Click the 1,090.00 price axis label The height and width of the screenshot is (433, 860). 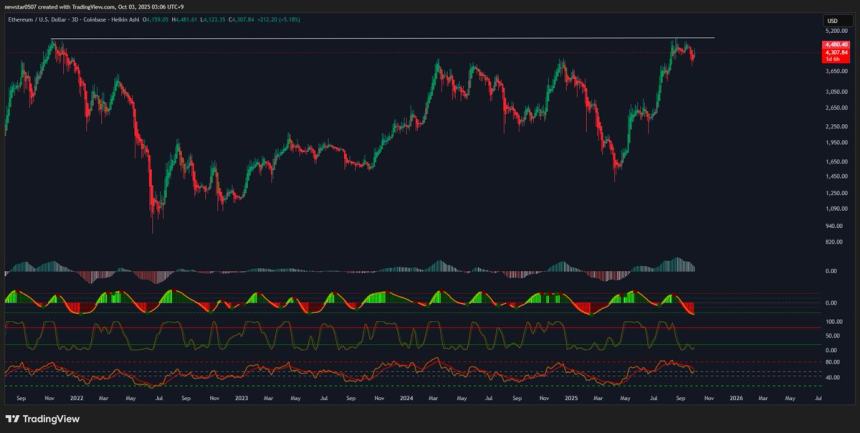click(x=836, y=208)
